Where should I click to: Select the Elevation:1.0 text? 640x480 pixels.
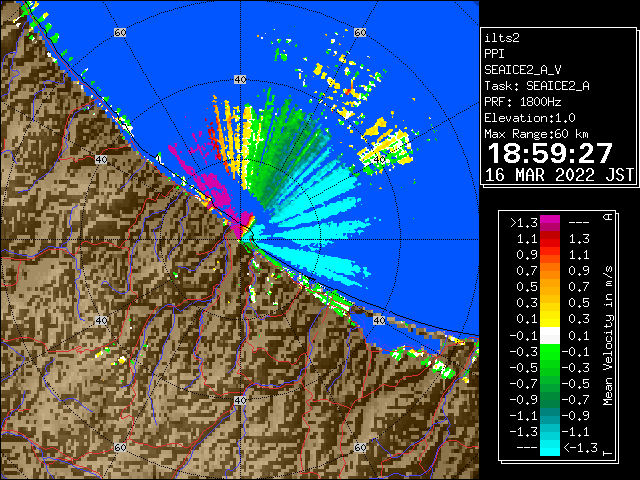tap(530, 118)
